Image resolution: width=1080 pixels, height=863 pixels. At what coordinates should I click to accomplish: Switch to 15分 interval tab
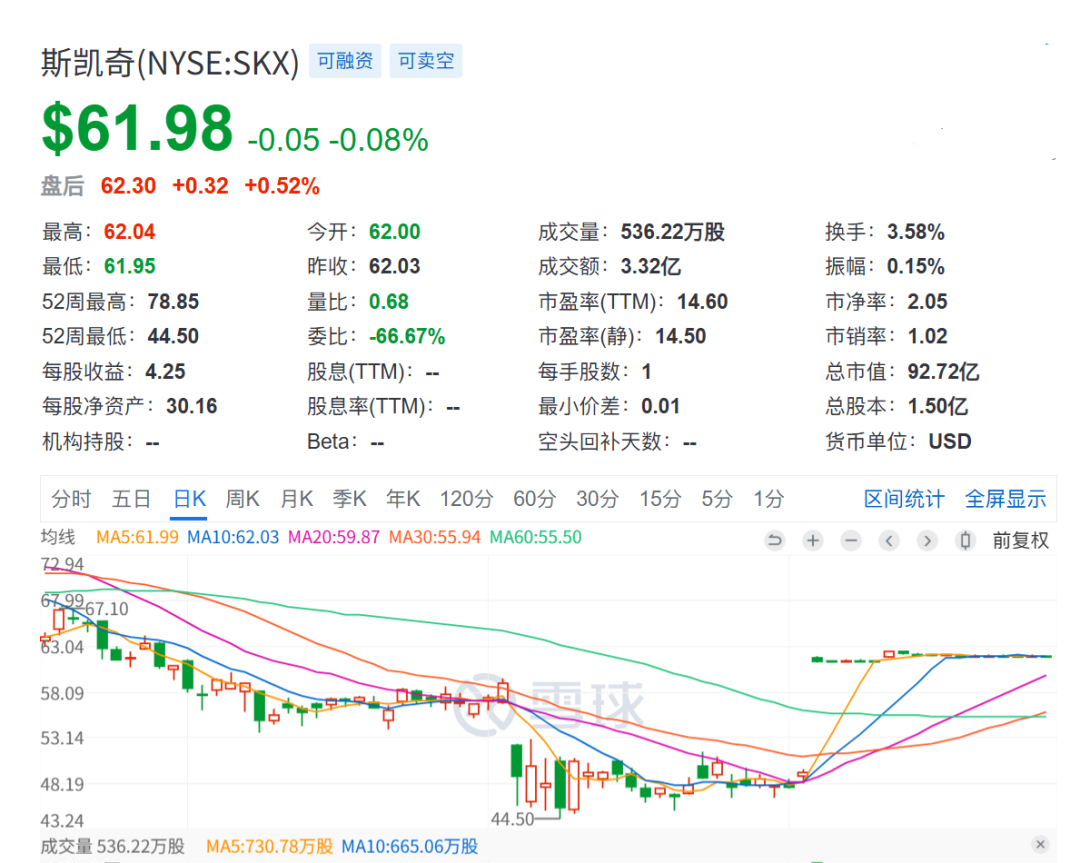coord(660,499)
